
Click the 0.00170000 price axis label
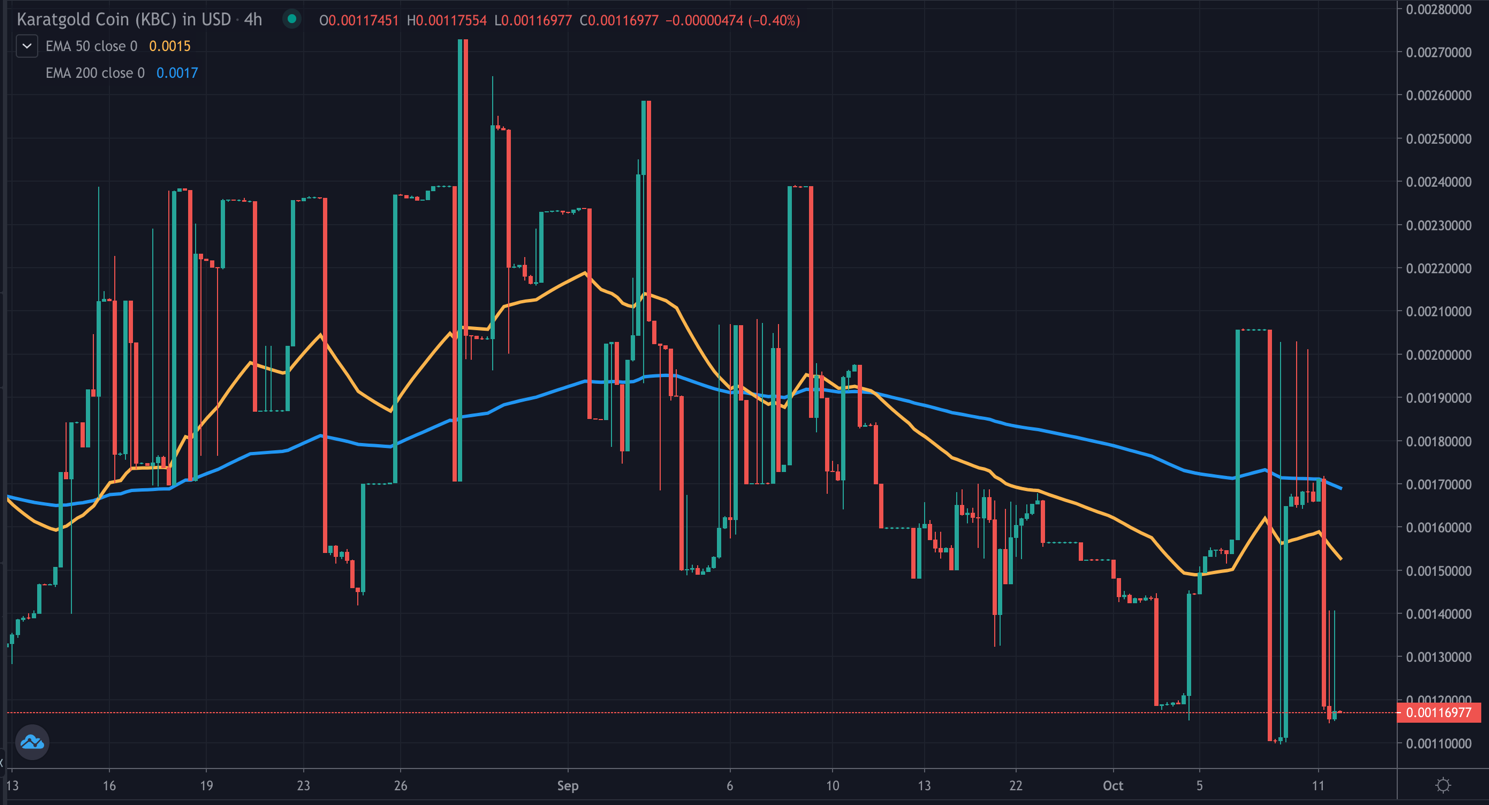click(1439, 485)
